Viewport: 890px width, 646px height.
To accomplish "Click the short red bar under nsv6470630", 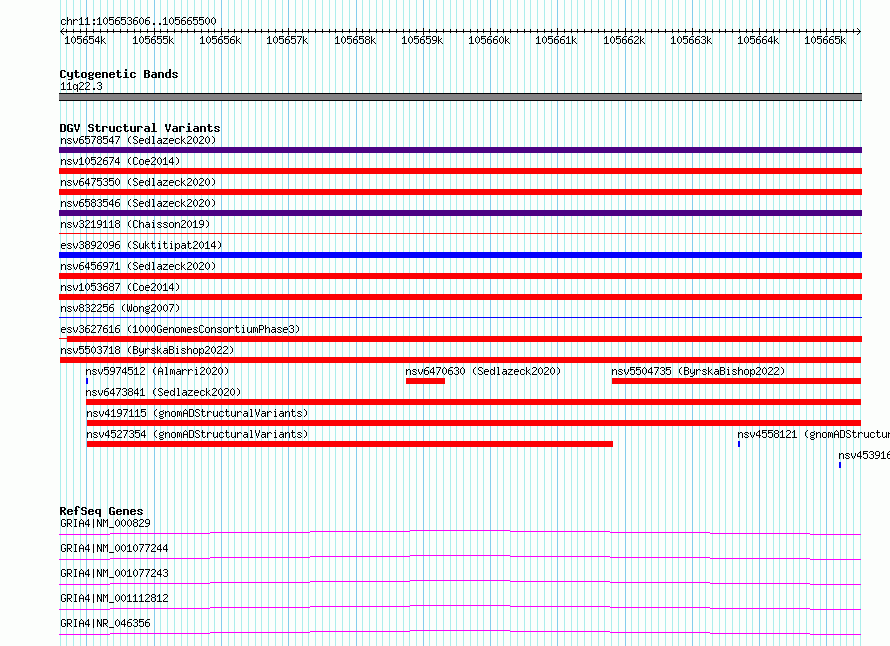I will point(425,381).
